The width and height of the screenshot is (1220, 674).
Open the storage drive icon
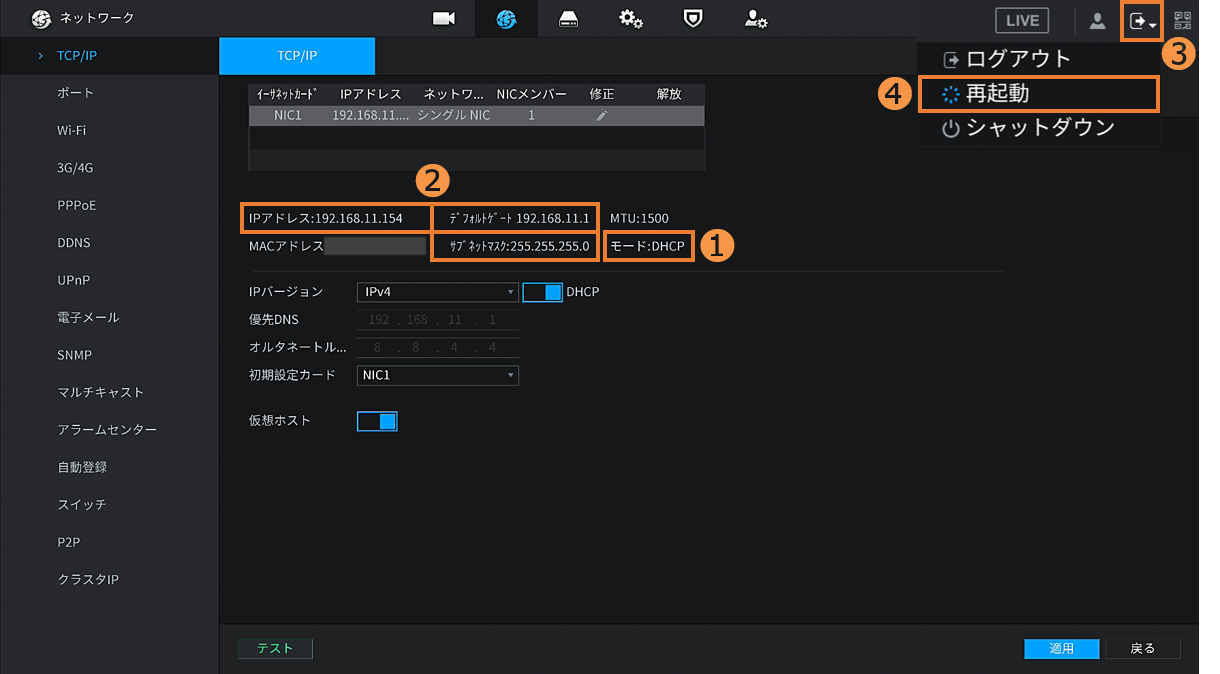pos(568,19)
